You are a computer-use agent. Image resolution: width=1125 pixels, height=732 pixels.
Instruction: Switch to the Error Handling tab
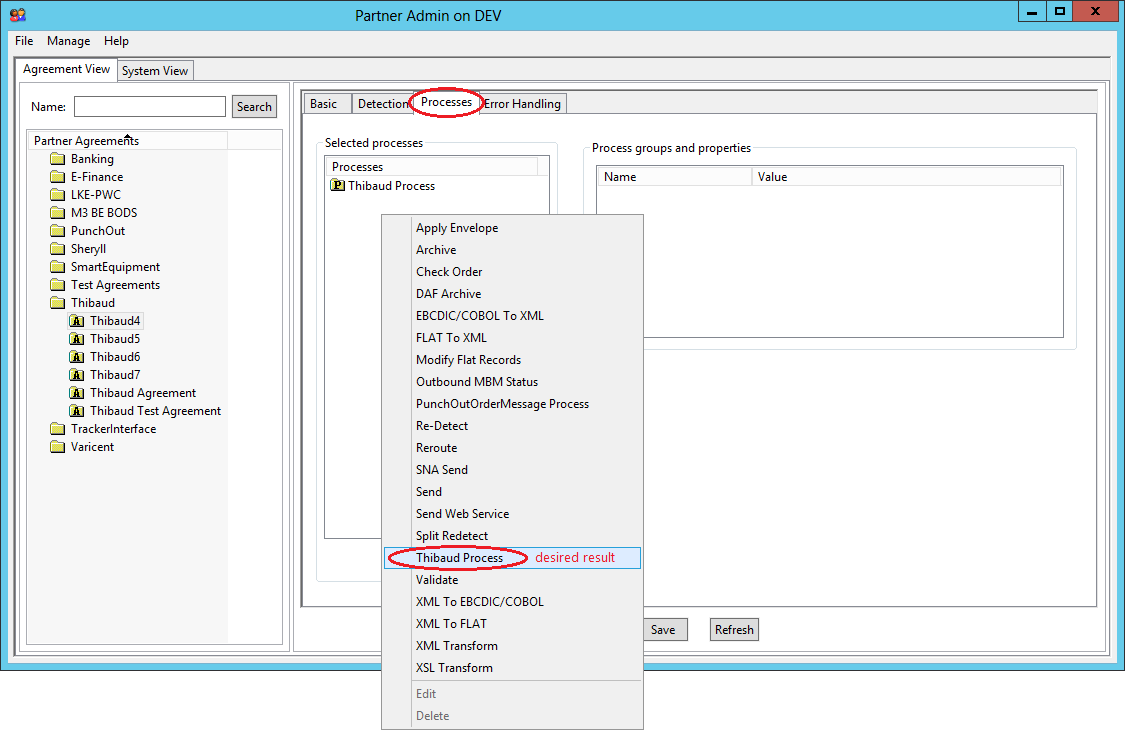(x=523, y=104)
